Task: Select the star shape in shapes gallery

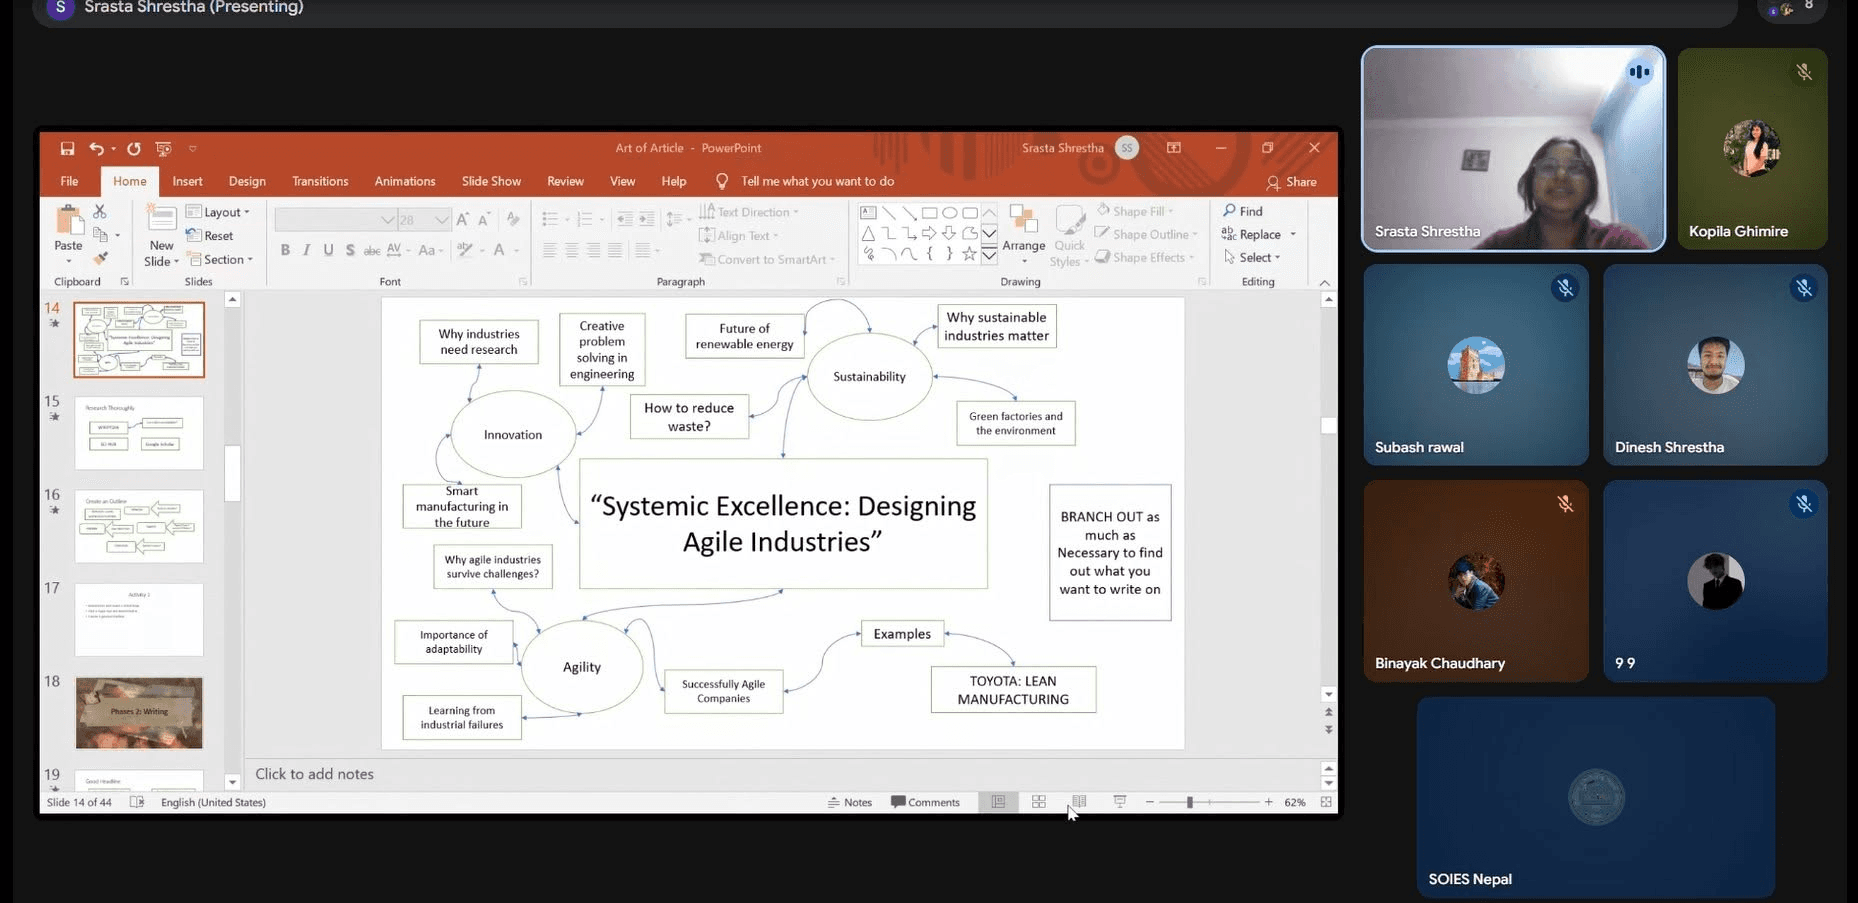Action: tap(969, 254)
